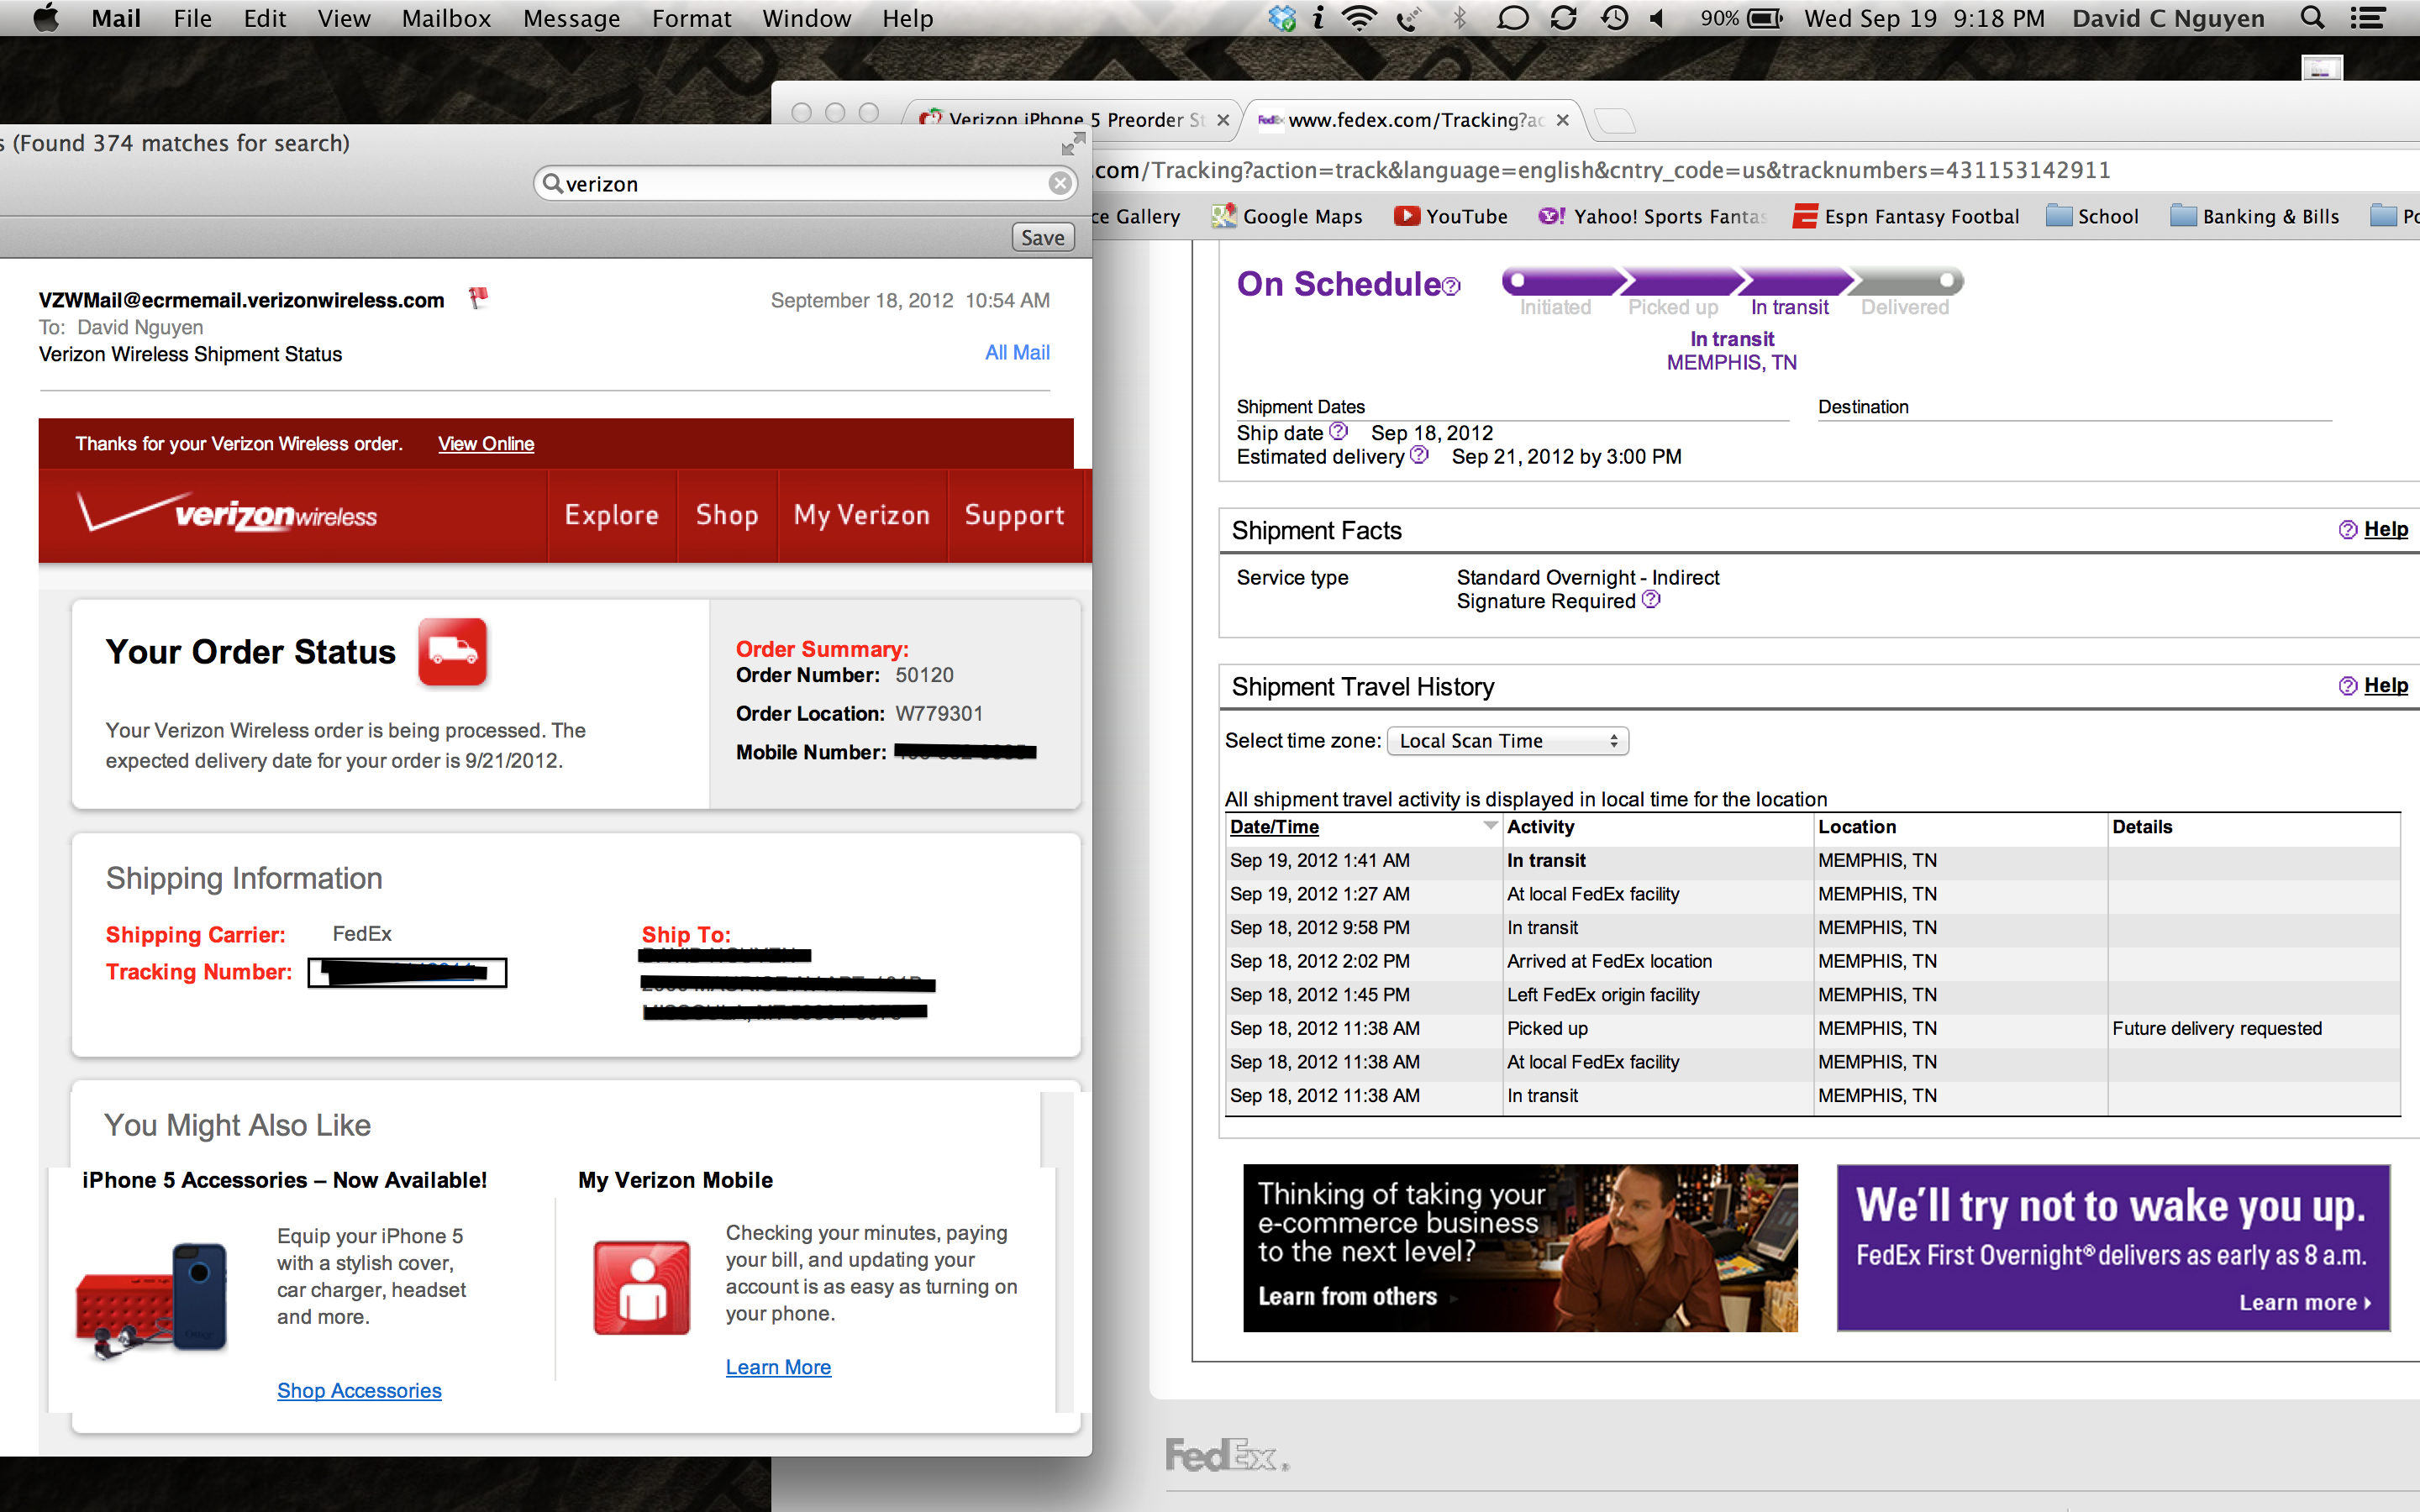The image size is (2420, 1512).
Task: Click the Estimated delivery help icon
Action: click(x=1419, y=455)
